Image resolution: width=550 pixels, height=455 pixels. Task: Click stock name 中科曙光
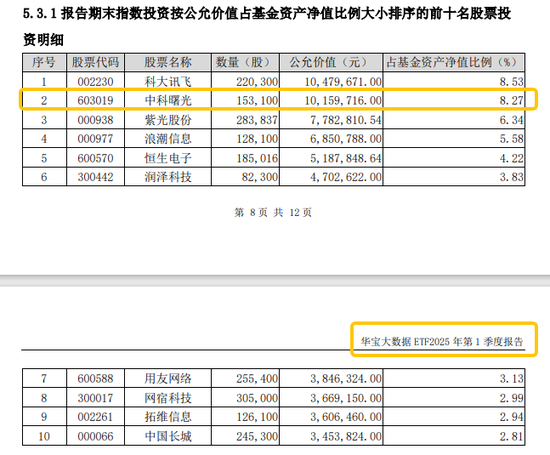pyautogui.click(x=168, y=101)
